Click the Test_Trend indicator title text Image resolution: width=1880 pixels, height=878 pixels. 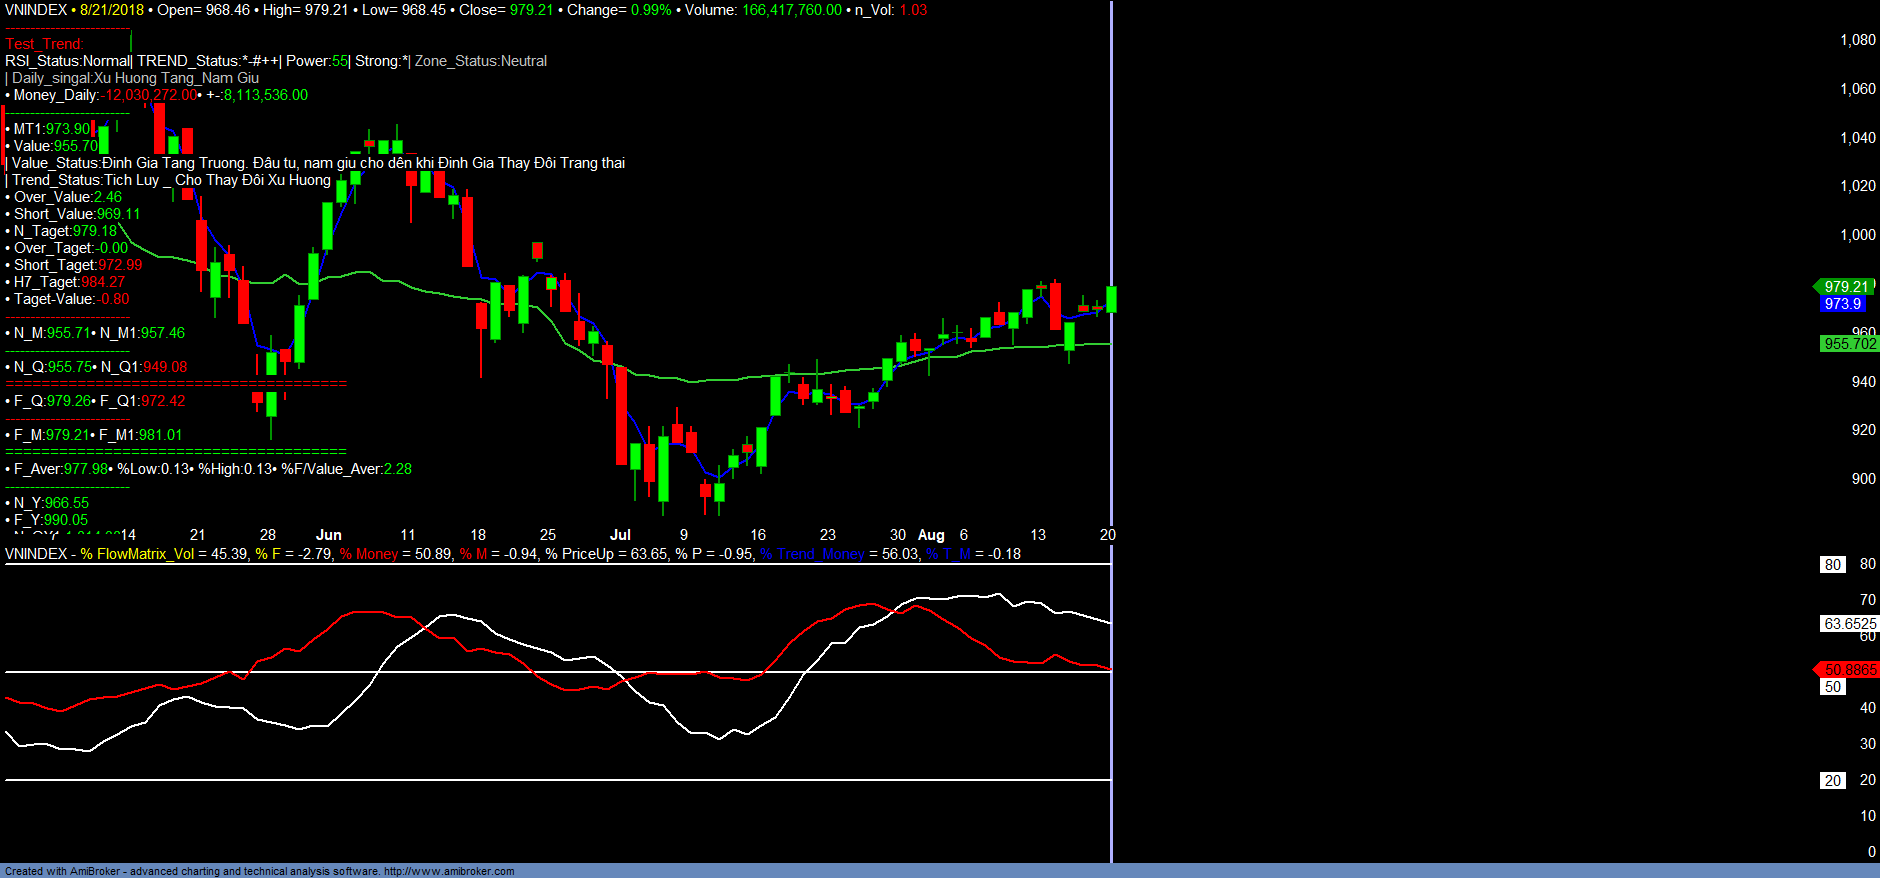[x=44, y=44]
